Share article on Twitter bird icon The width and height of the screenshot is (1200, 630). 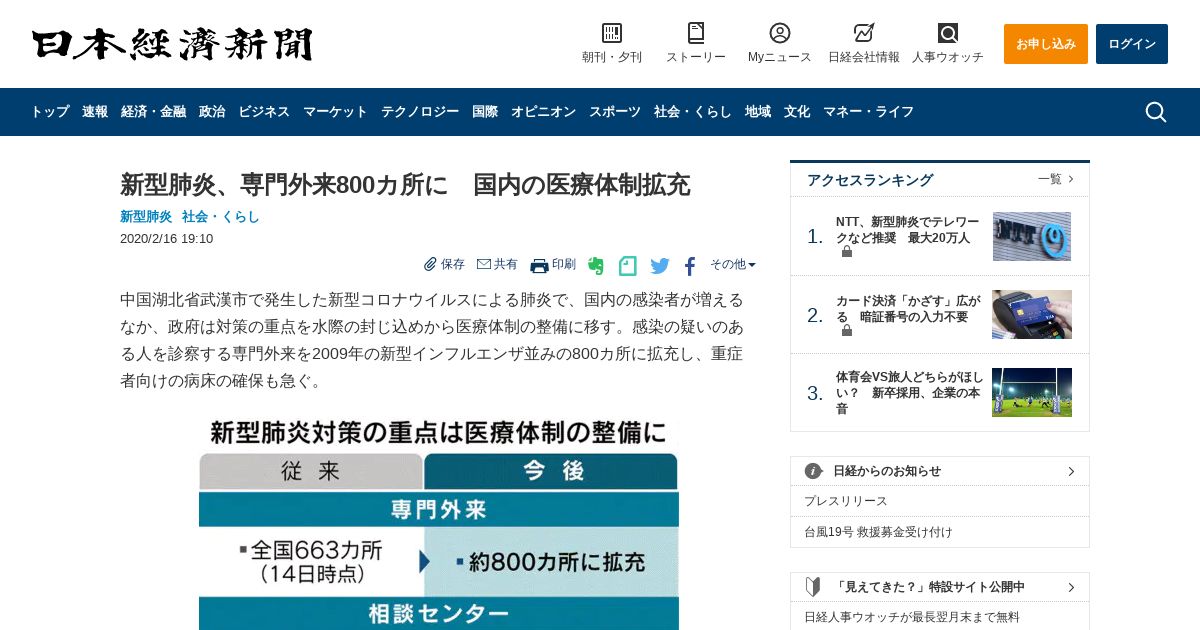point(660,266)
